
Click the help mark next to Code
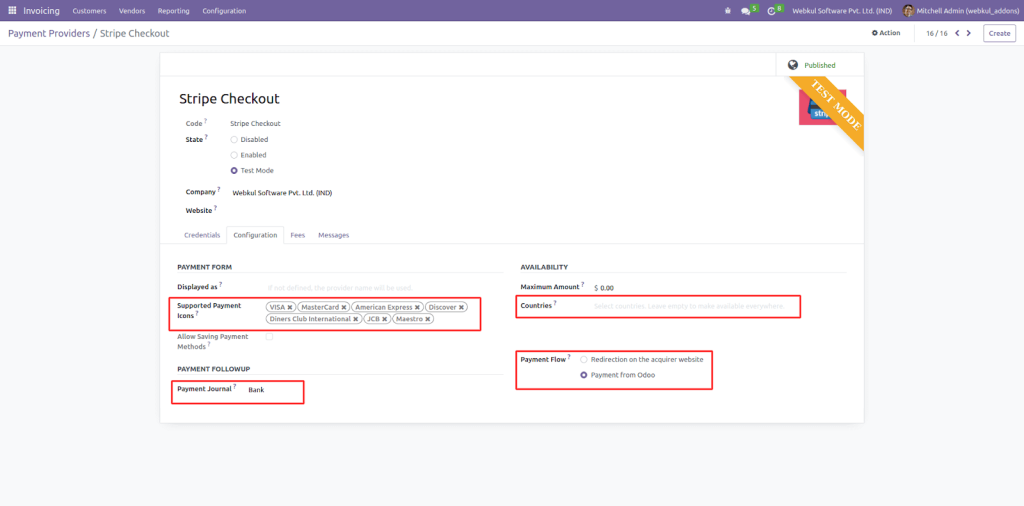206,121
